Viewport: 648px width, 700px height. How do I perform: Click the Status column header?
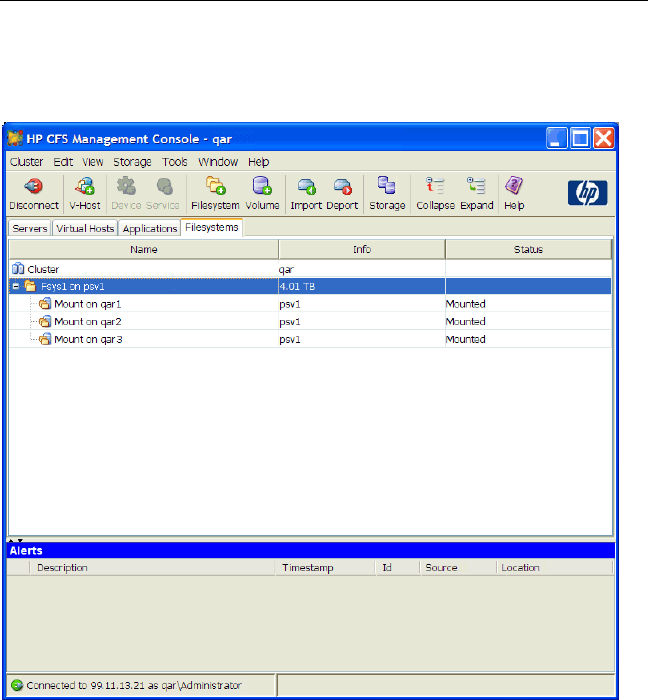(528, 249)
